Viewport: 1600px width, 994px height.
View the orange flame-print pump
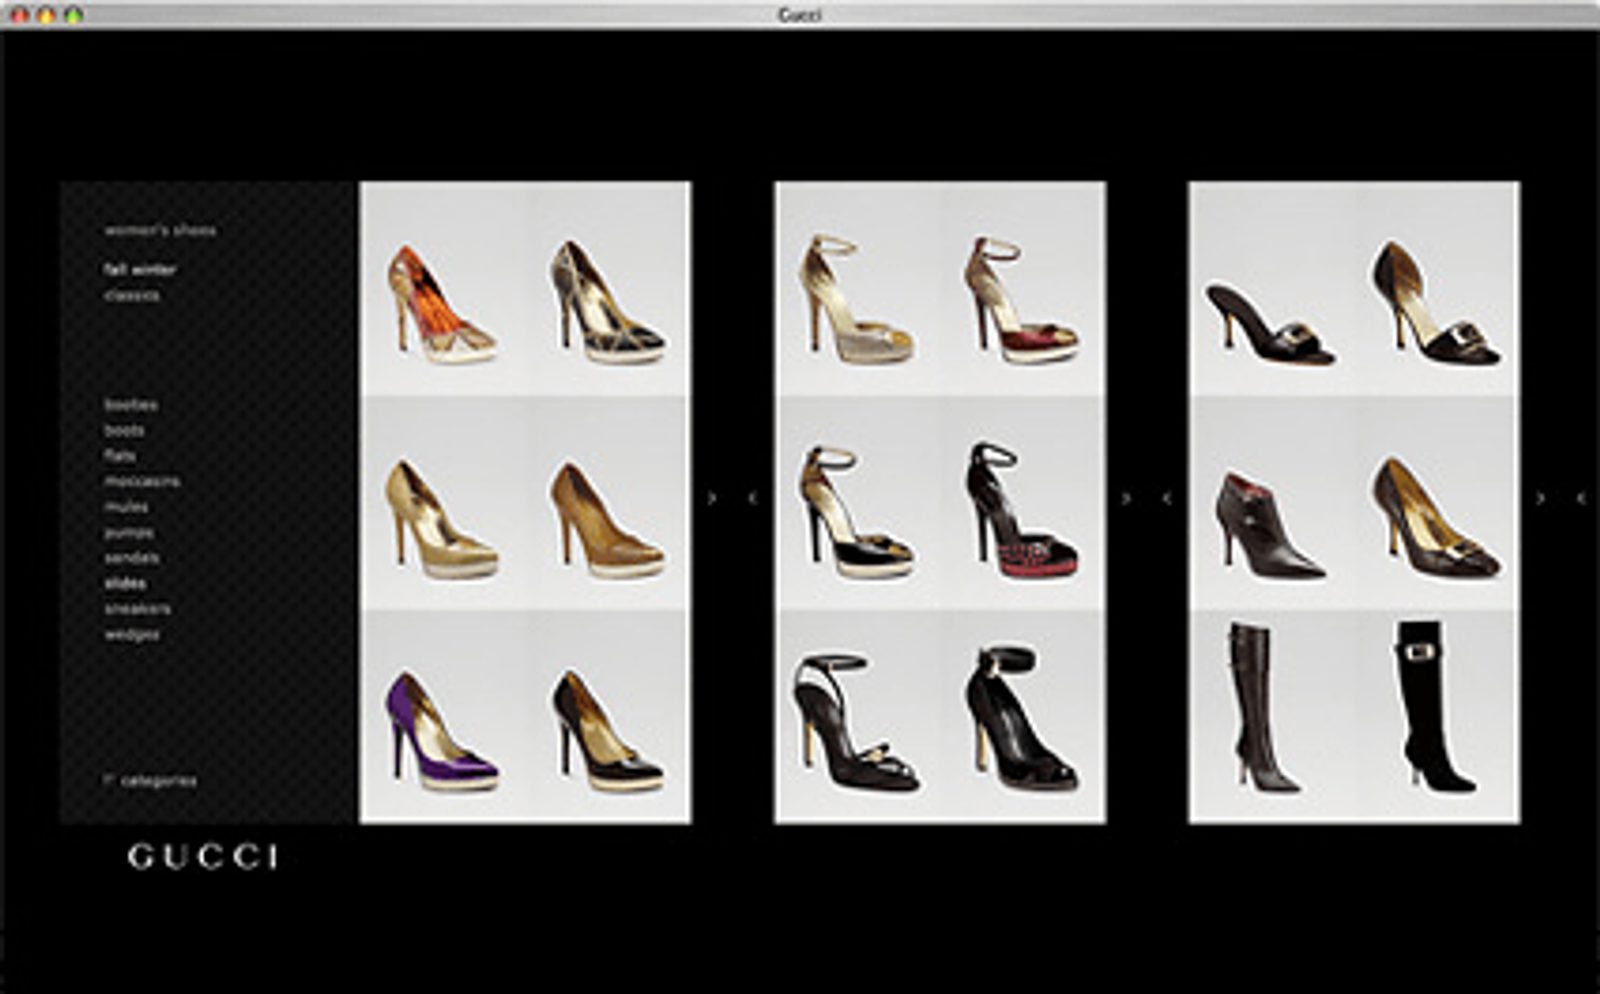[441, 304]
